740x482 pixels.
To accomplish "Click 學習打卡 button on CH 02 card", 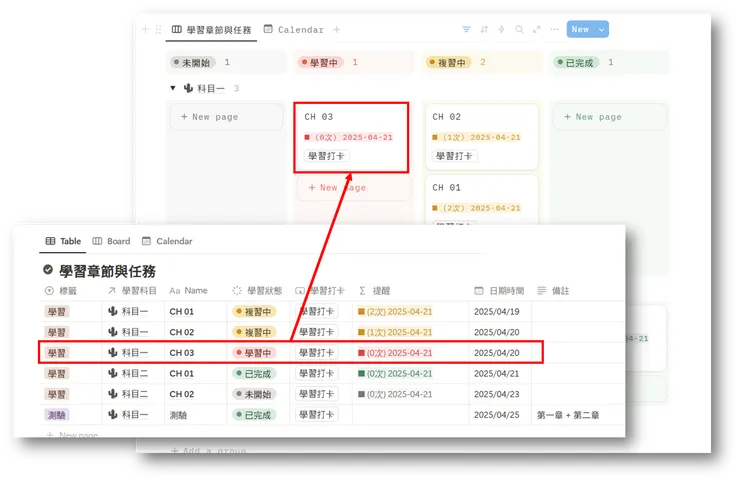I will (454, 156).
